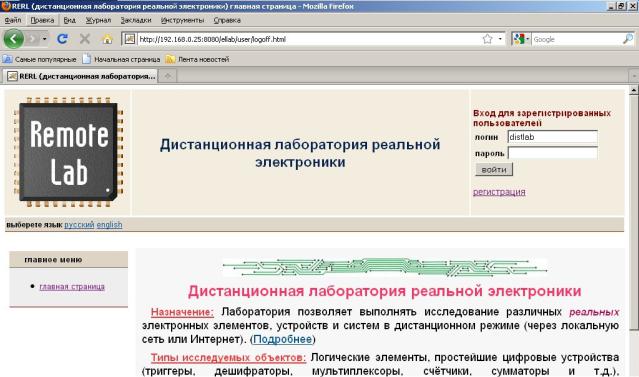Click the войти login button

[494, 170]
